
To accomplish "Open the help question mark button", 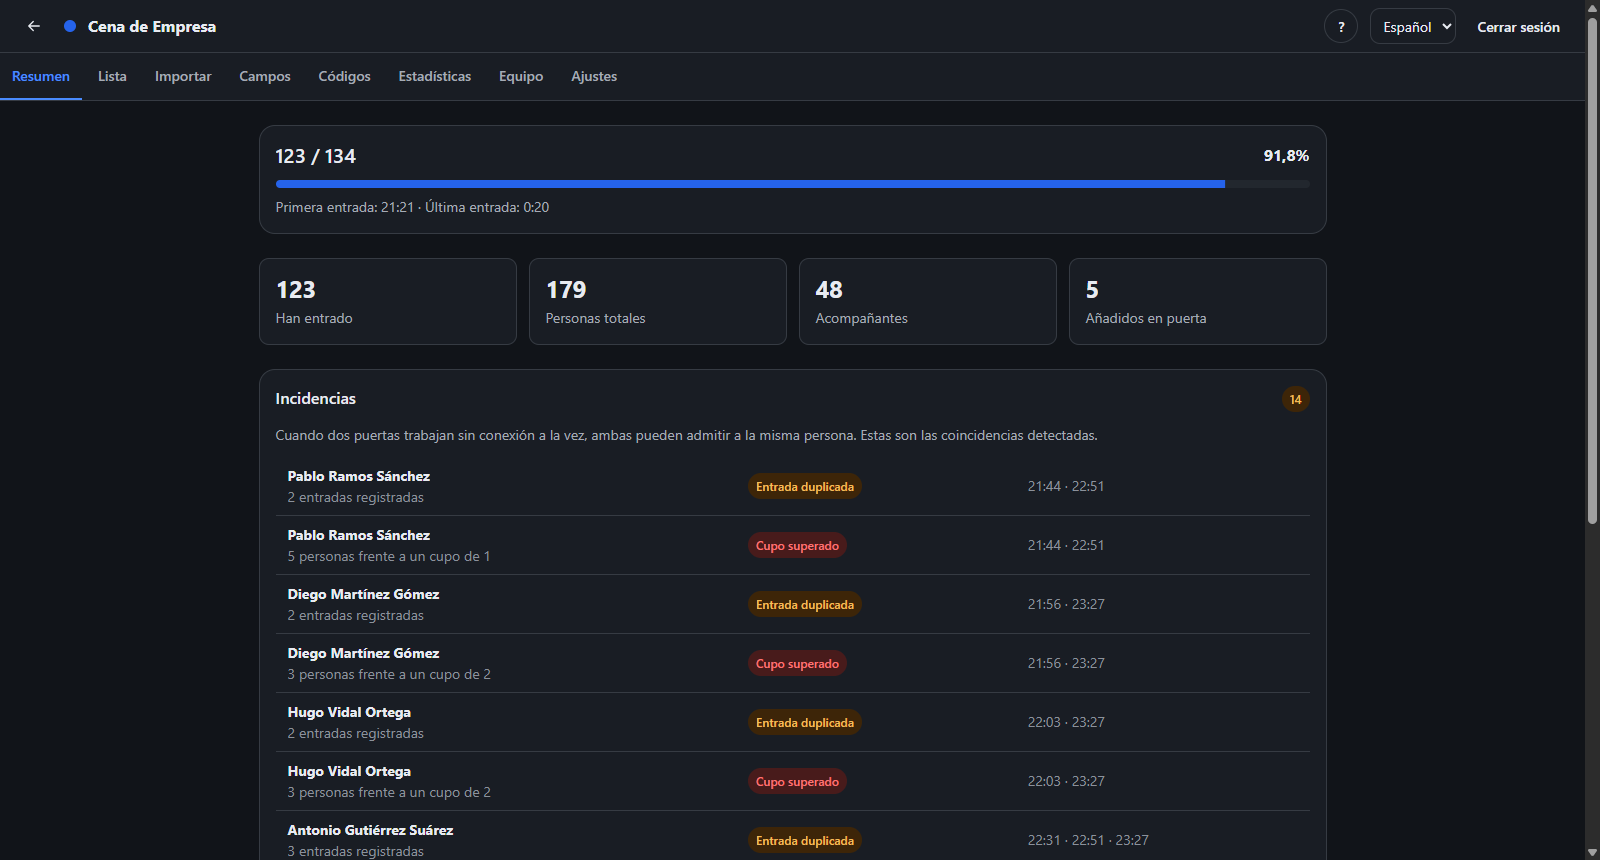I will tap(1341, 27).
